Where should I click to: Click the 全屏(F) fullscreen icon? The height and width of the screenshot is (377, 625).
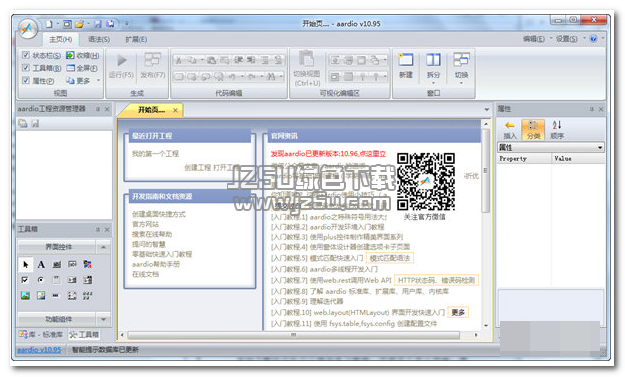click(x=71, y=68)
